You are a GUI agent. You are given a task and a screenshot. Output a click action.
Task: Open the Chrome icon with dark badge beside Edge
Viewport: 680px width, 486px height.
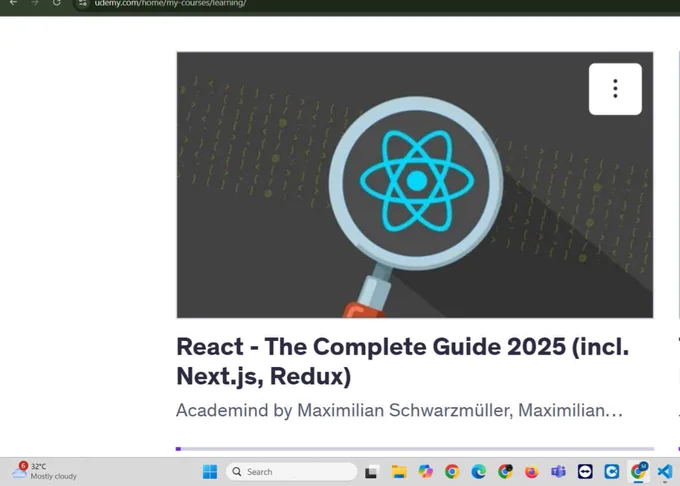tap(505, 472)
